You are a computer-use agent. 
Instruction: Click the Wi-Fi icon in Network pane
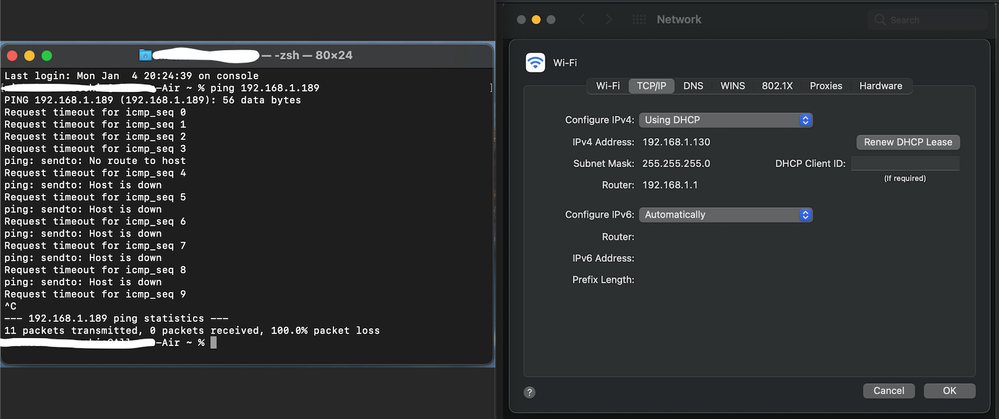click(535, 62)
